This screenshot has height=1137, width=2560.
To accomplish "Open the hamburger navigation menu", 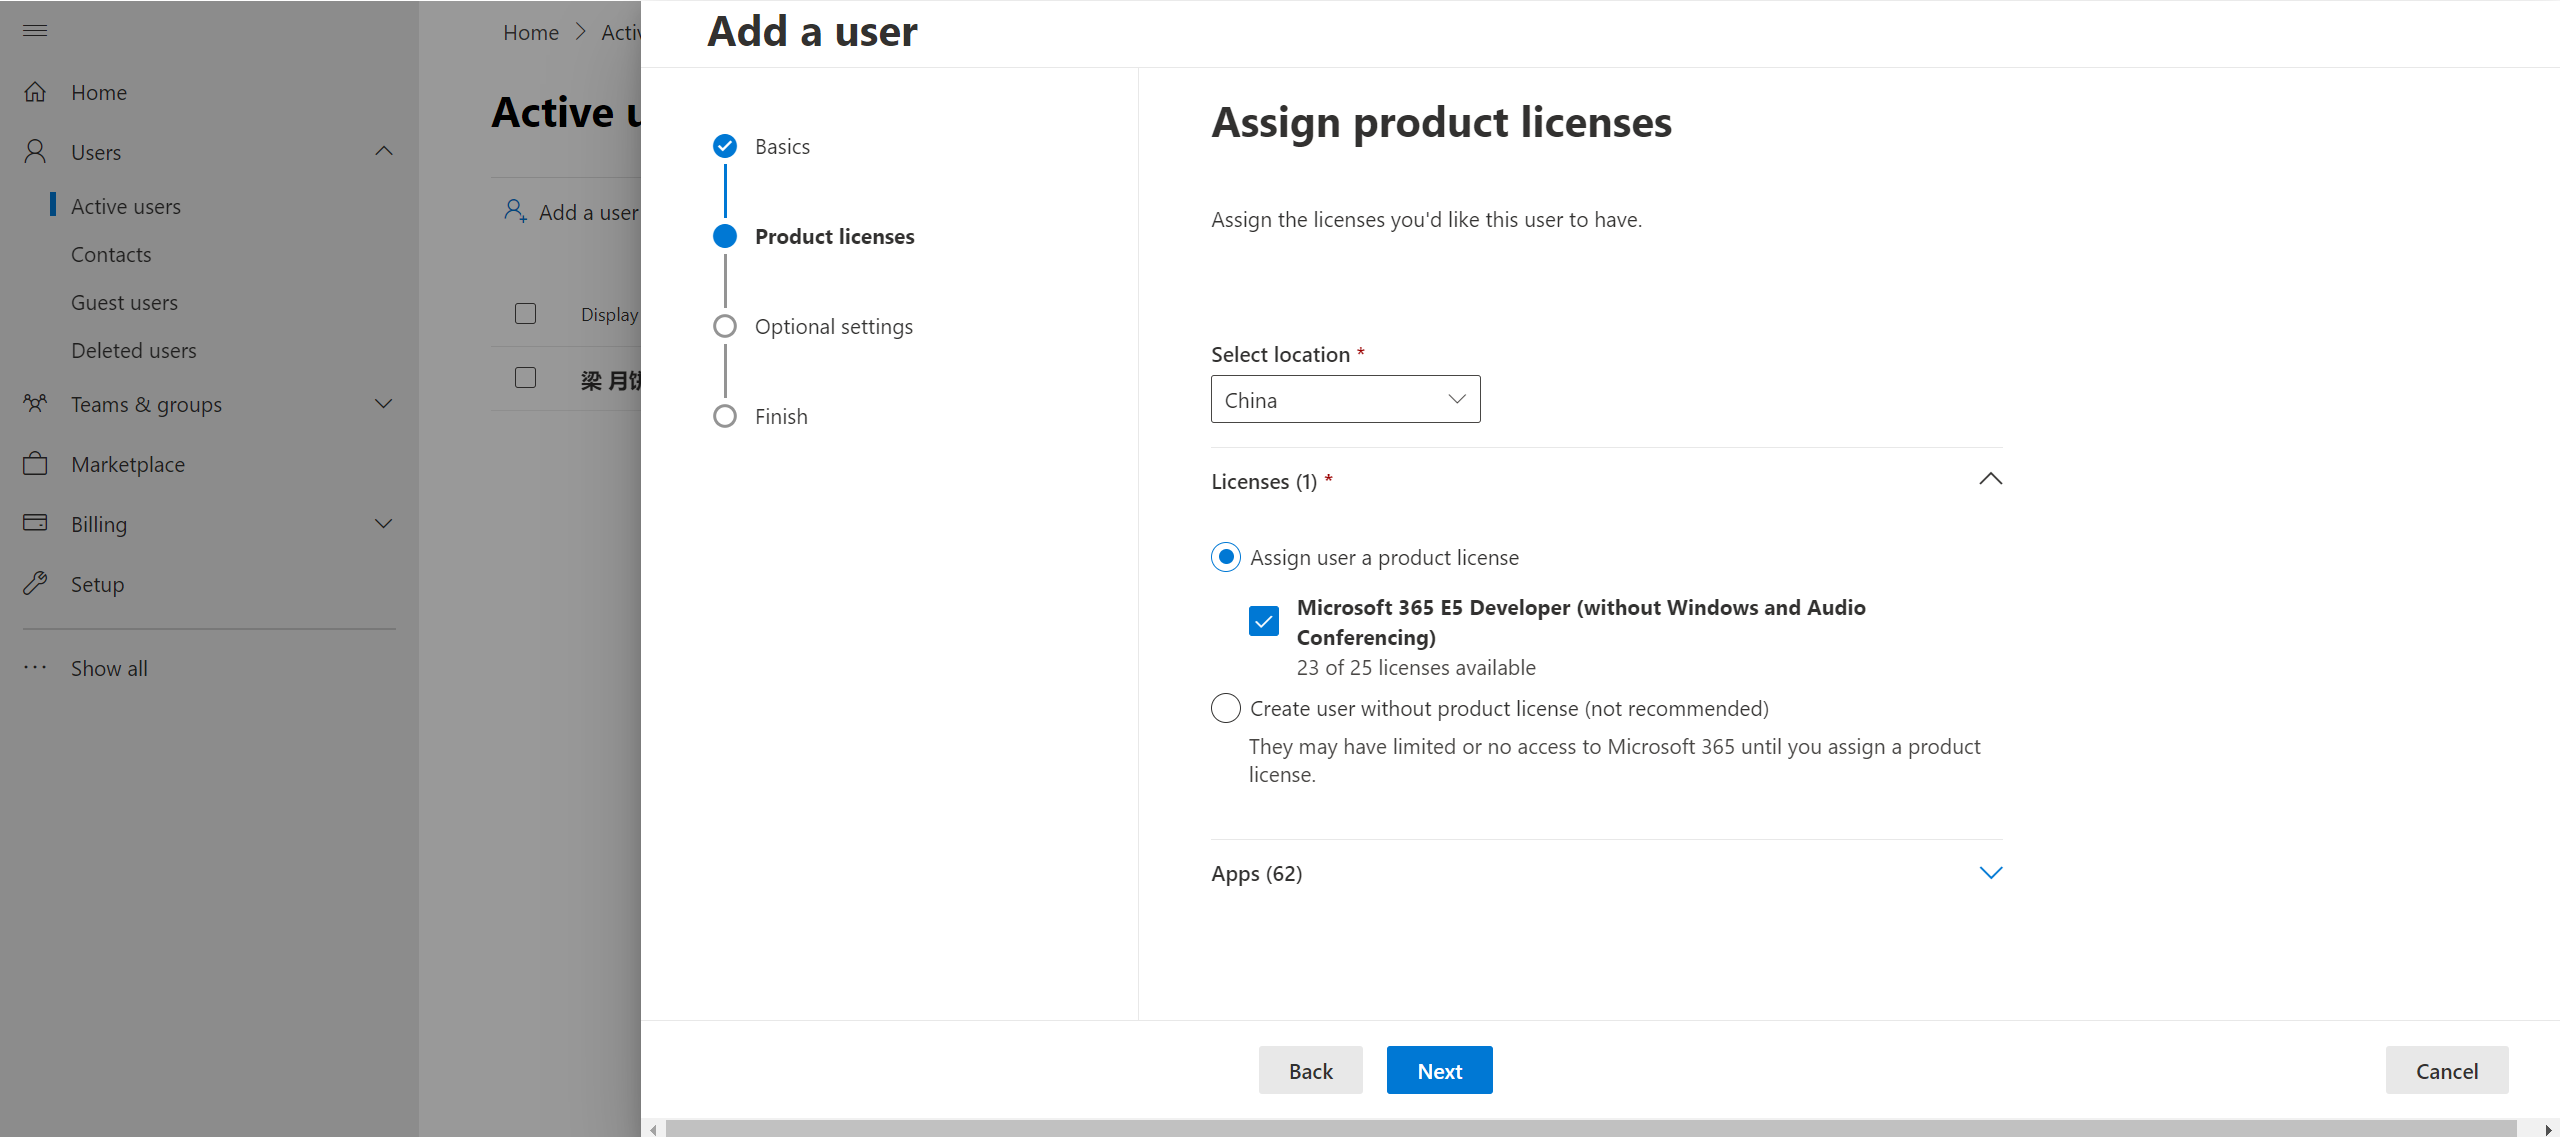I will click(x=34, y=30).
